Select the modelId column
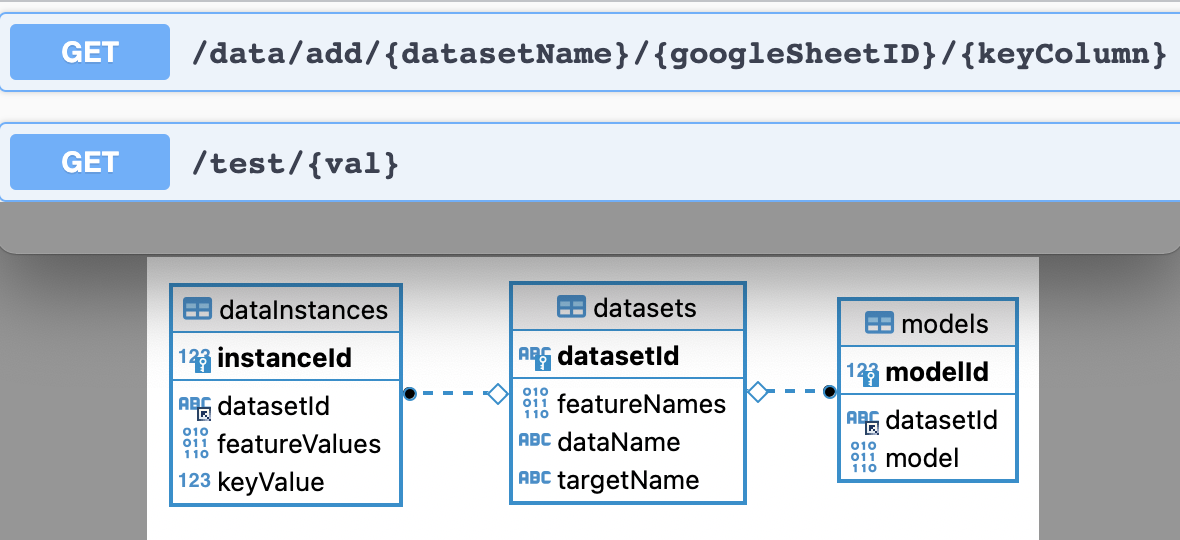The height and width of the screenshot is (540, 1180). (x=936, y=372)
